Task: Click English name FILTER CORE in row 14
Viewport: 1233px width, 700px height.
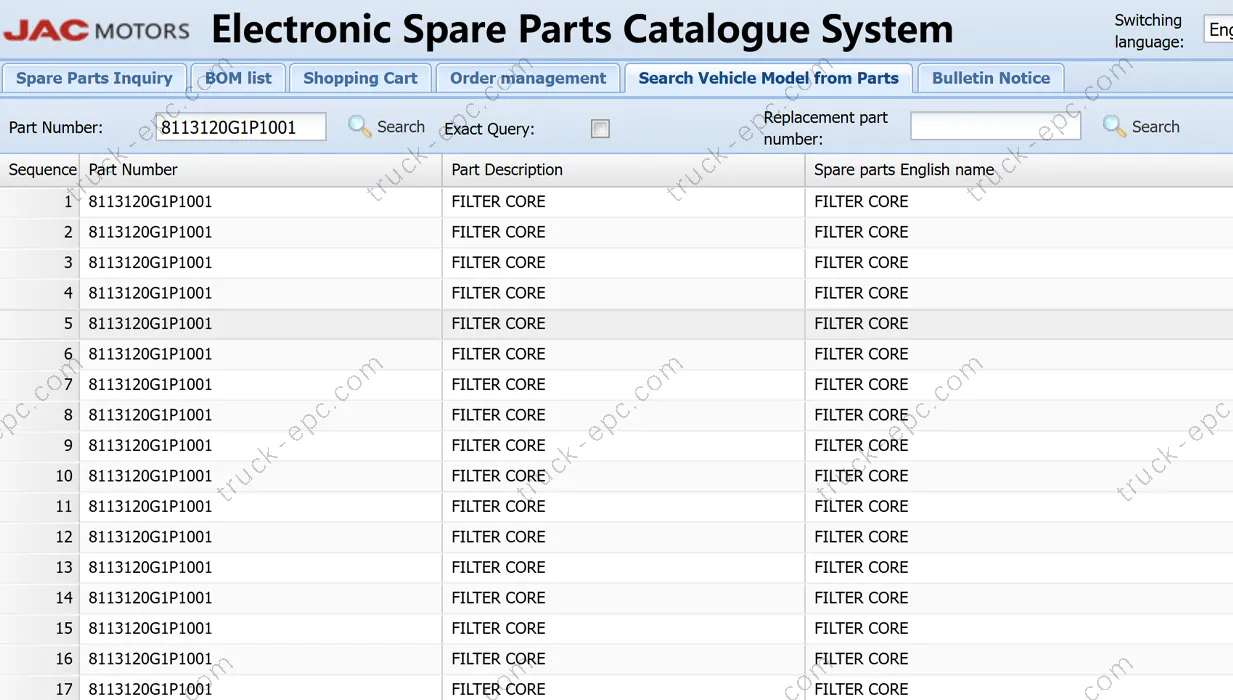Action: 861,598
